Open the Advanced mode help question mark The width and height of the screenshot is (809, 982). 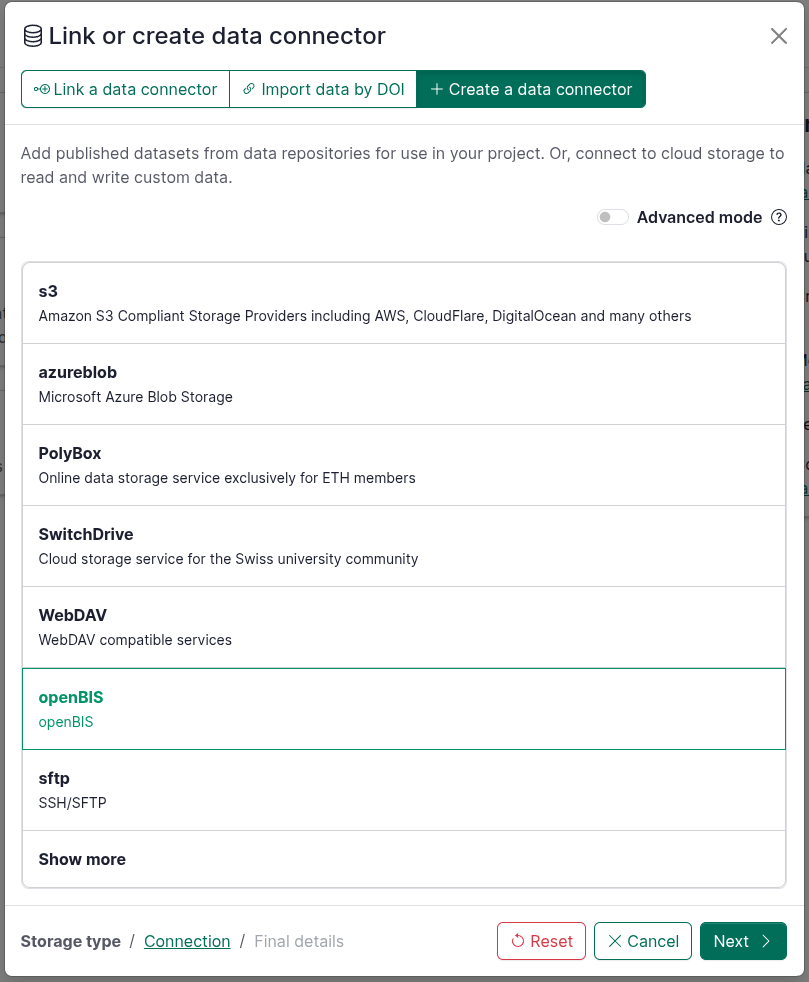pyautogui.click(x=778, y=217)
